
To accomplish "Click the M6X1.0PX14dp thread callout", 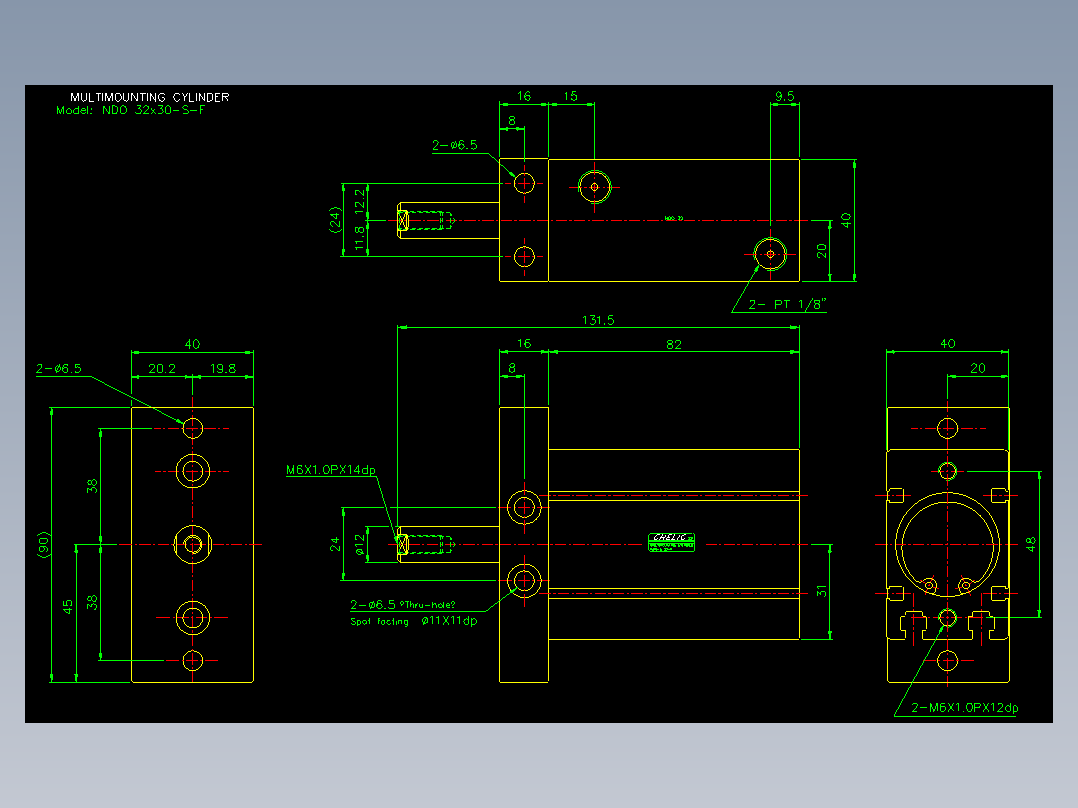I will [x=331, y=470].
